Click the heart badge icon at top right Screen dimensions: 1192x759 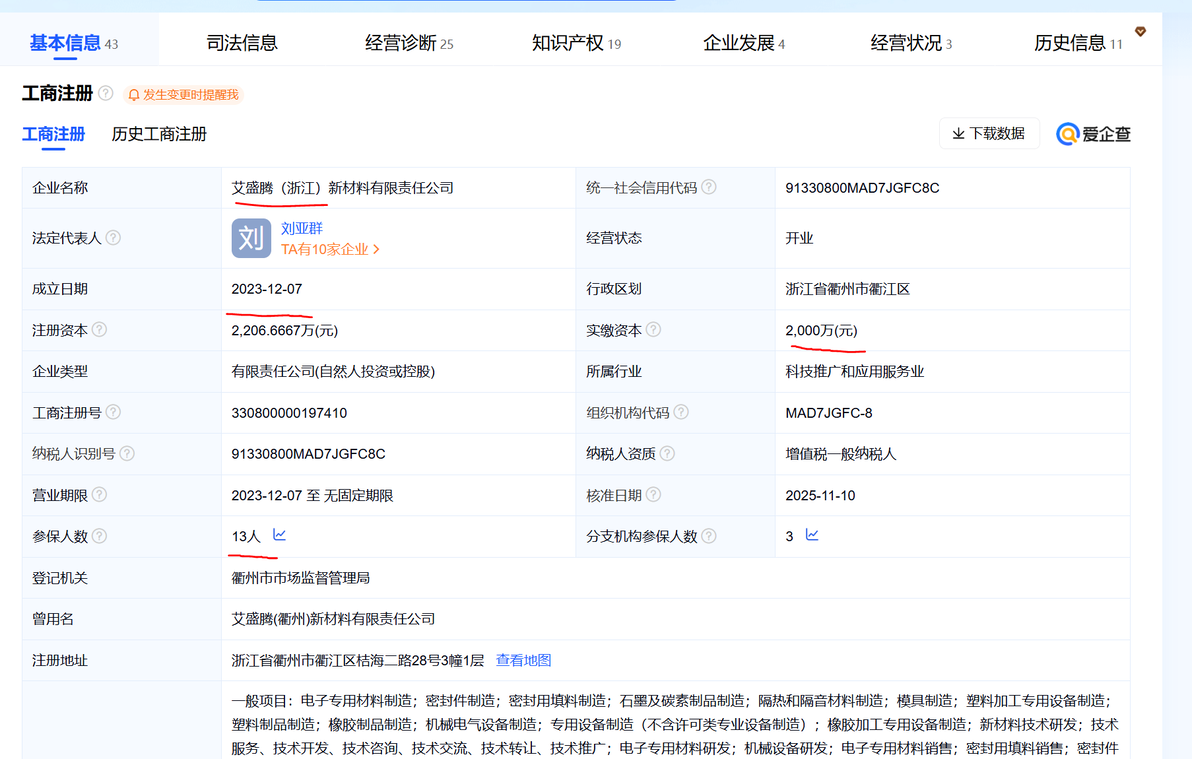pos(1140,31)
